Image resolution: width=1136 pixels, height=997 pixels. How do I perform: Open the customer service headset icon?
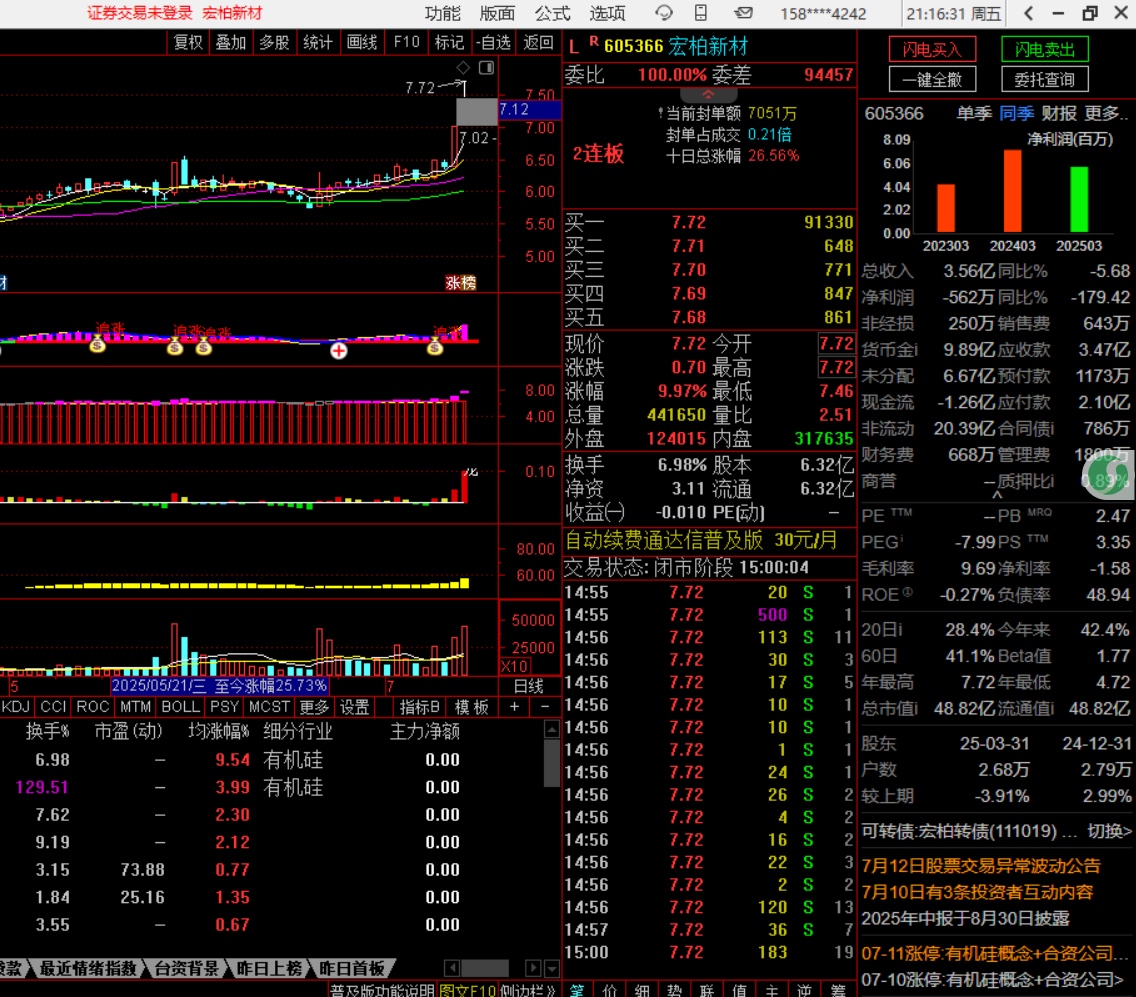point(664,13)
